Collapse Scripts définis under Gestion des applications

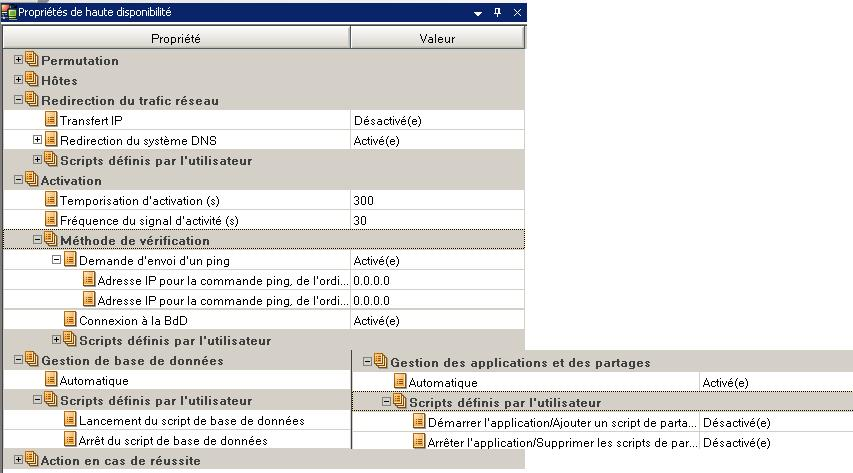(386, 402)
